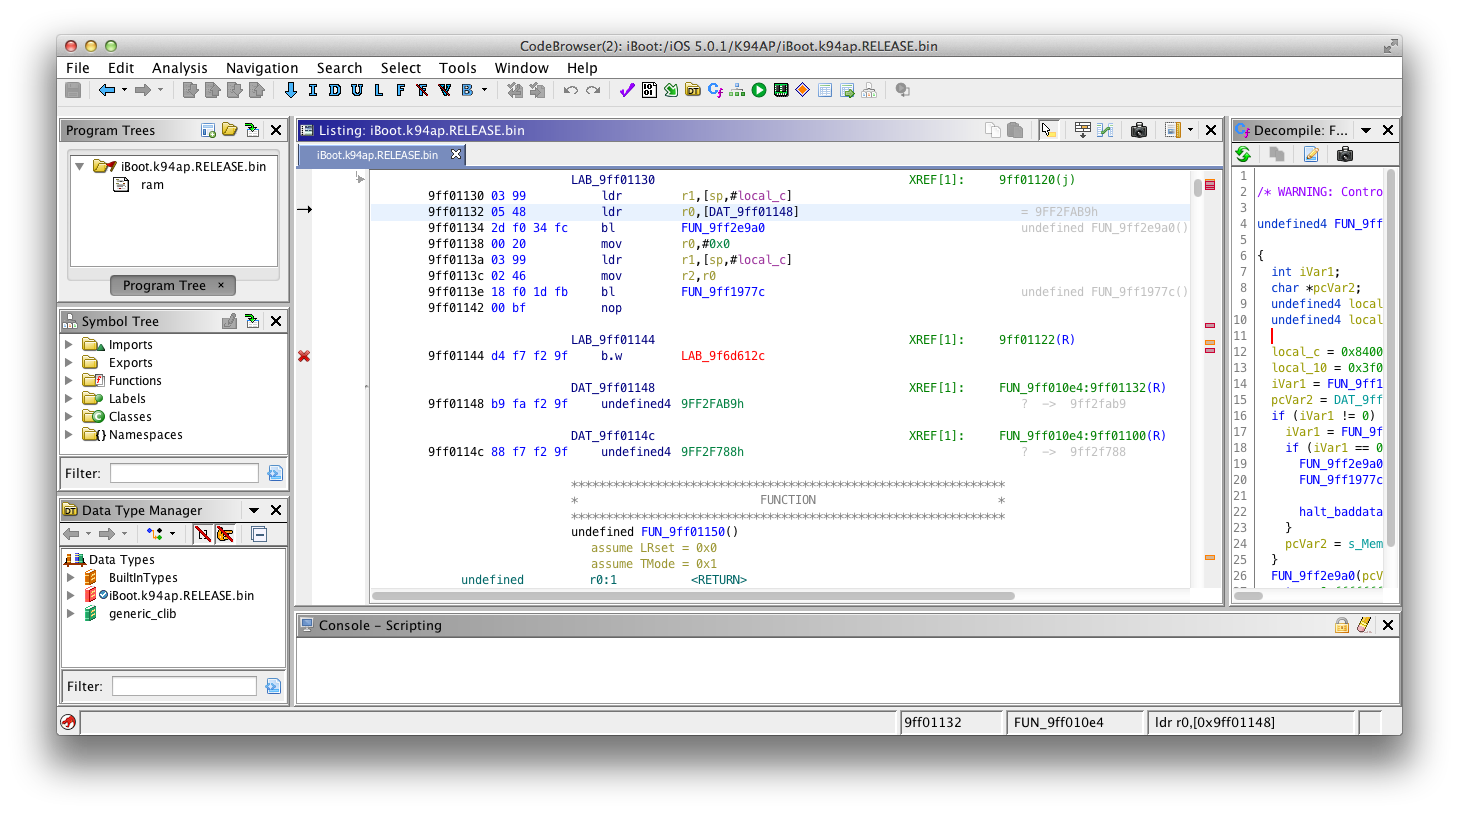Go to next non-function (crossed F)

tap(422, 90)
